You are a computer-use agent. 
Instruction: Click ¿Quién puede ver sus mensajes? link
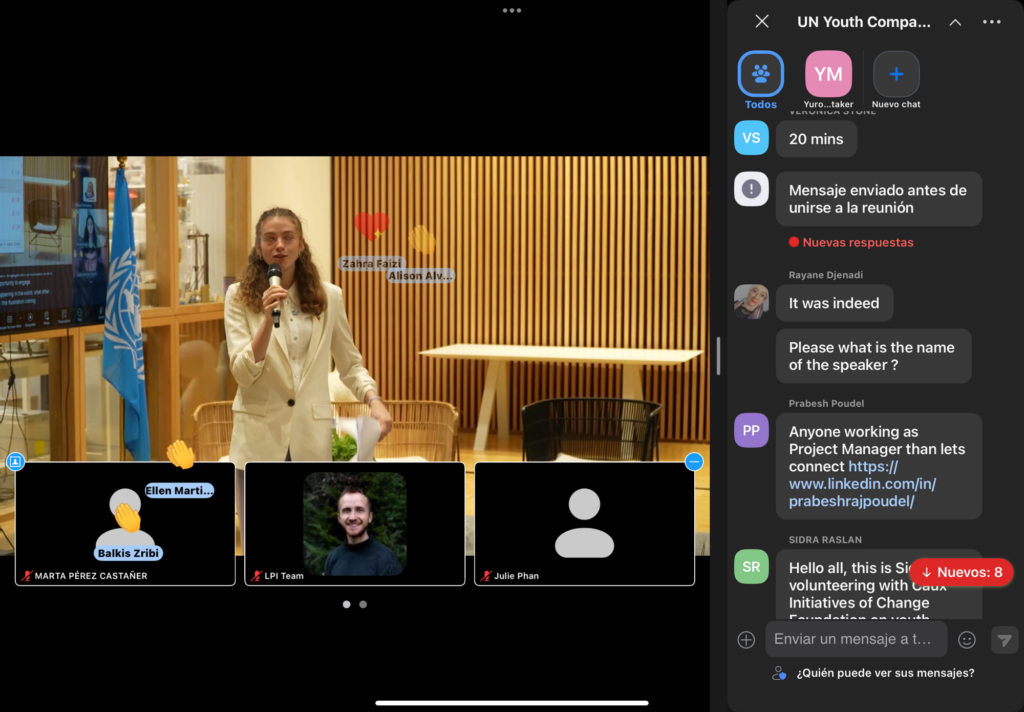click(885, 673)
